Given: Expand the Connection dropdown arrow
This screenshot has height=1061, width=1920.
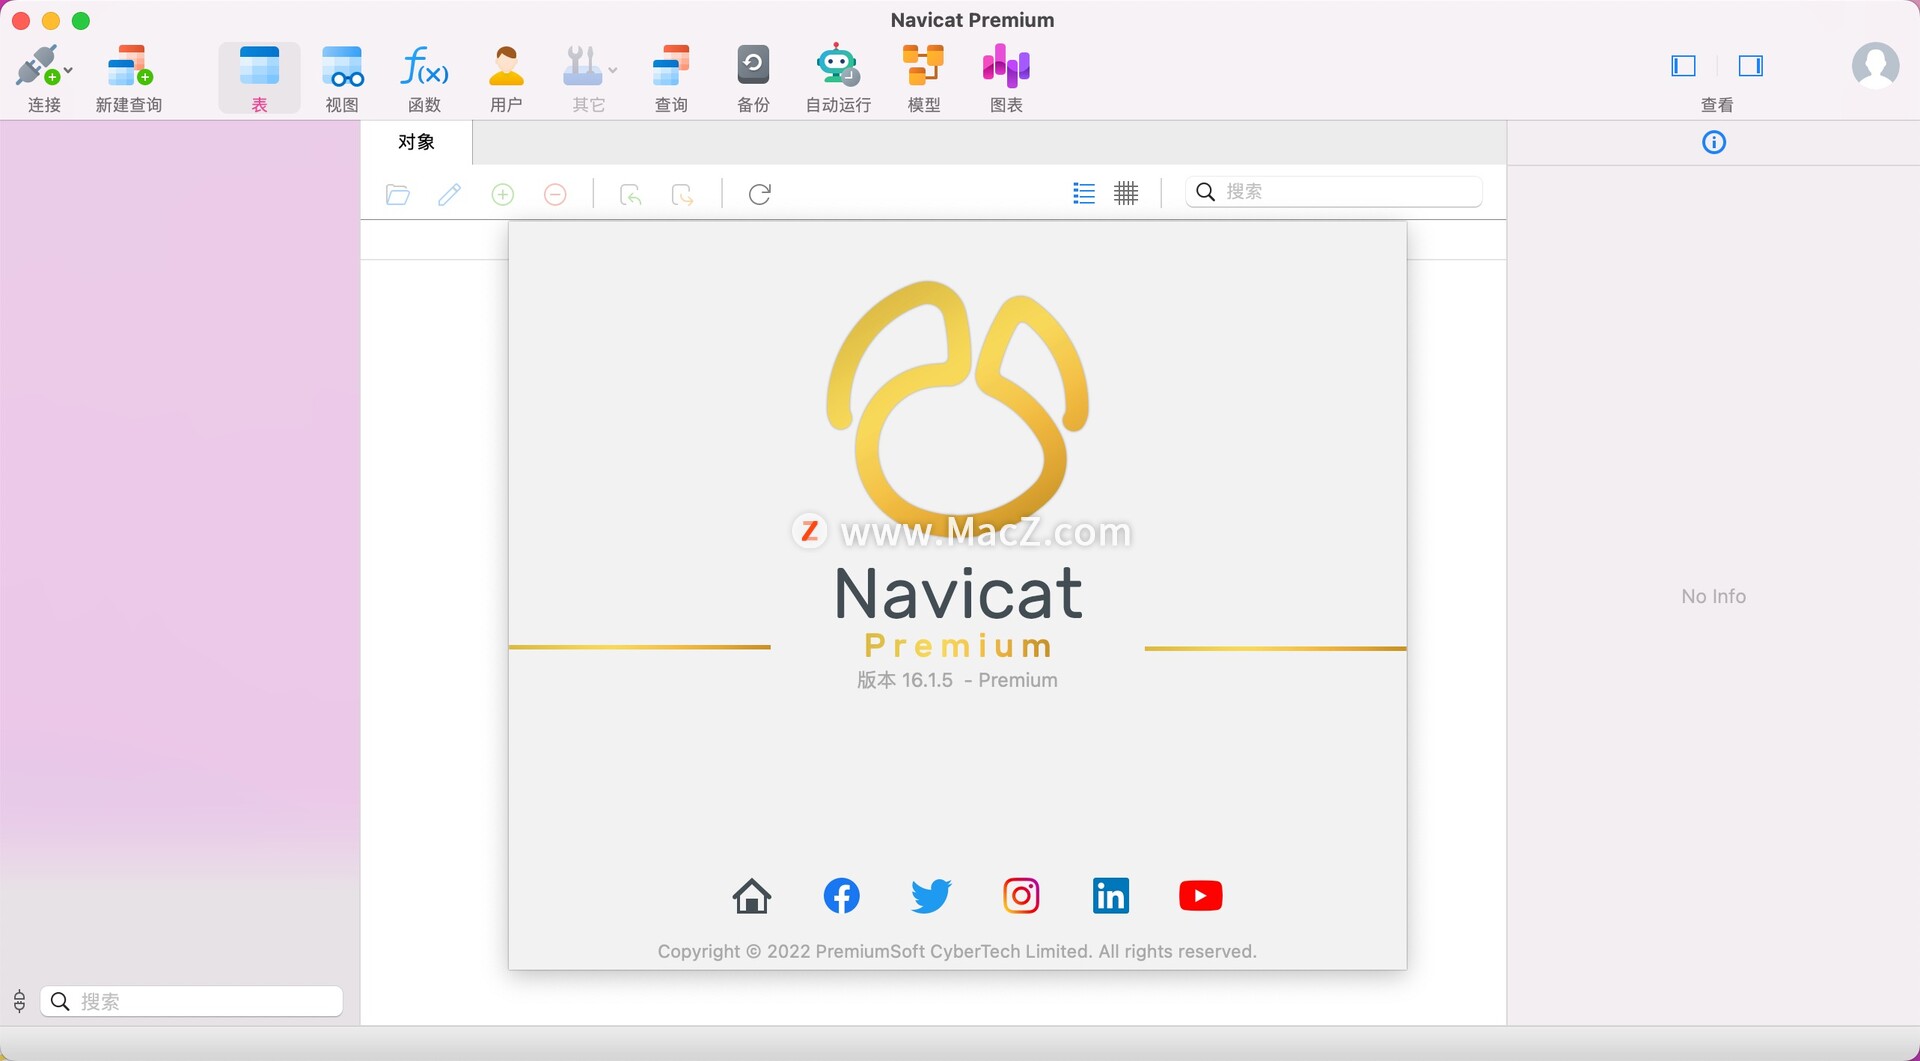Looking at the screenshot, I should point(68,71).
